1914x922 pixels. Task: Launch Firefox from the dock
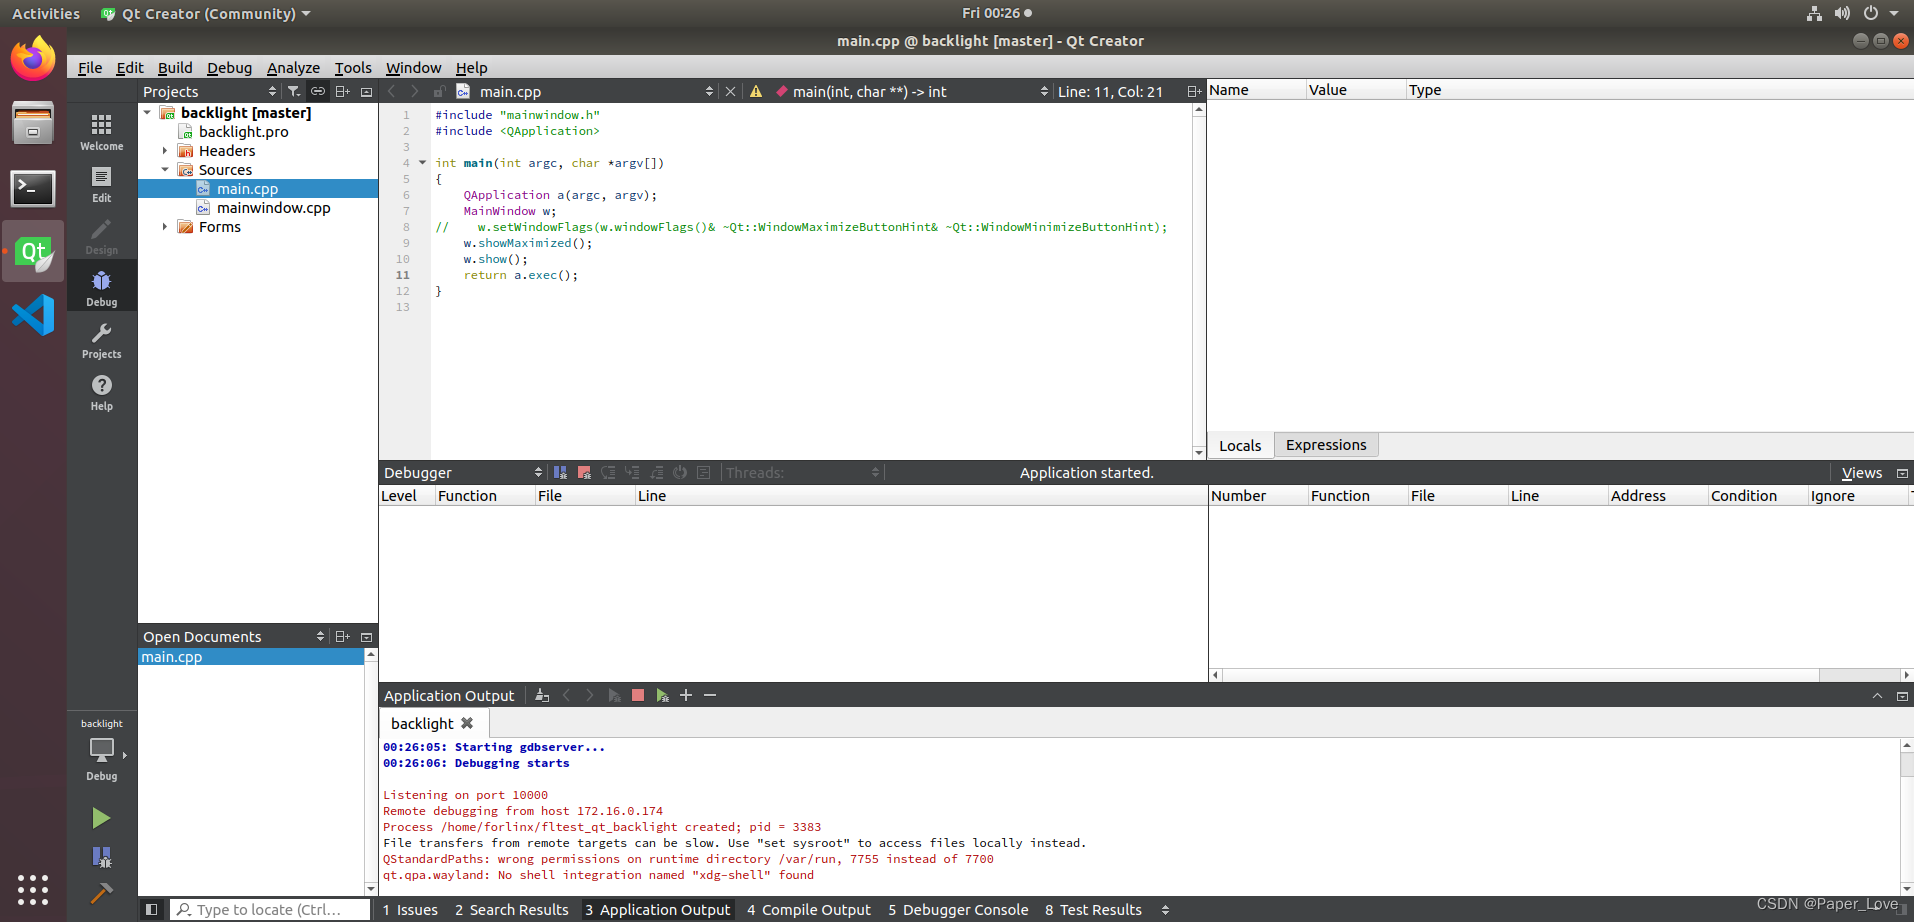(x=33, y=57)
